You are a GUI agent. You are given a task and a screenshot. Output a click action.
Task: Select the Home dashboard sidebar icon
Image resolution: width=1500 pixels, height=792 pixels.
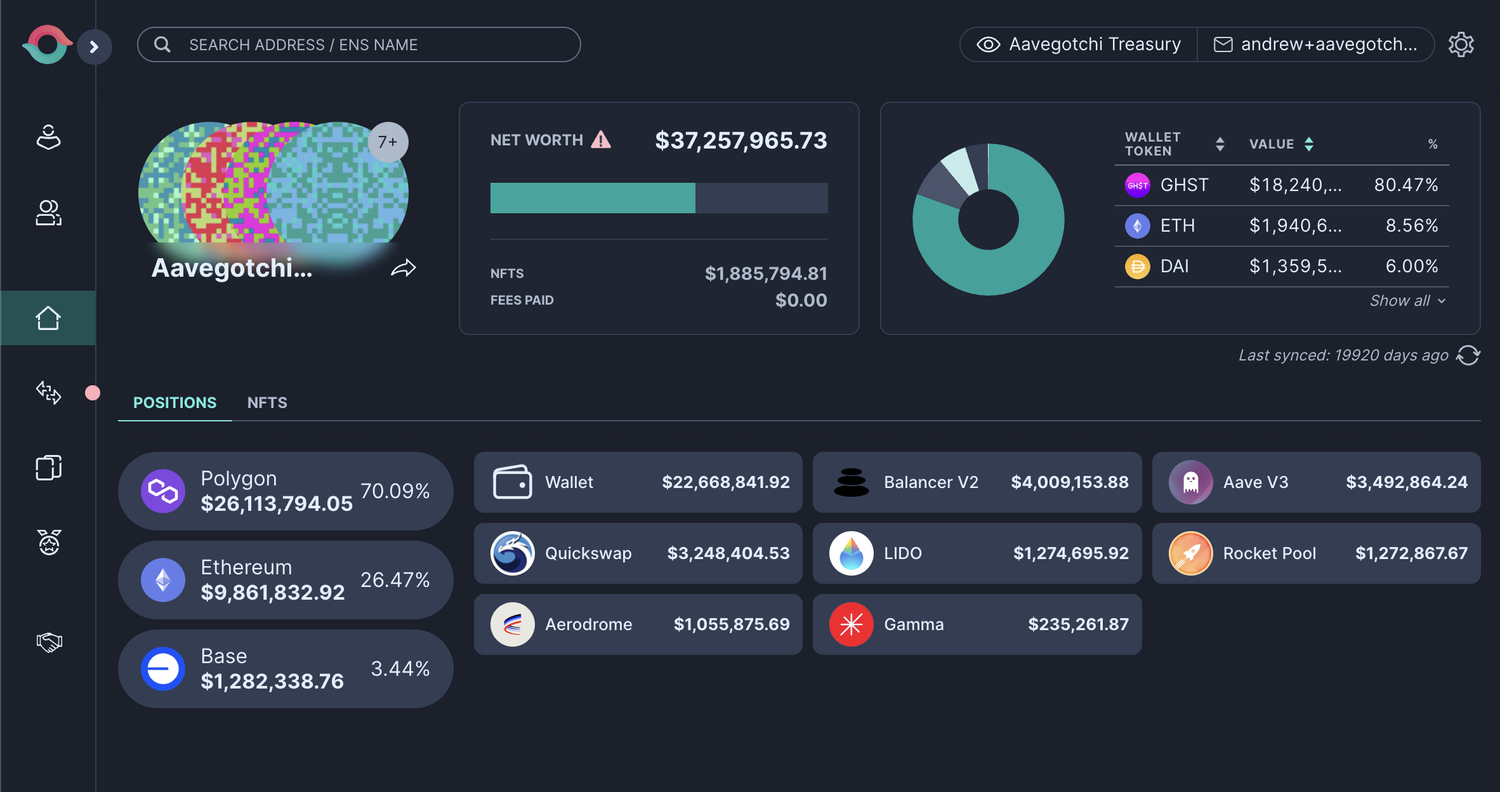48,318
